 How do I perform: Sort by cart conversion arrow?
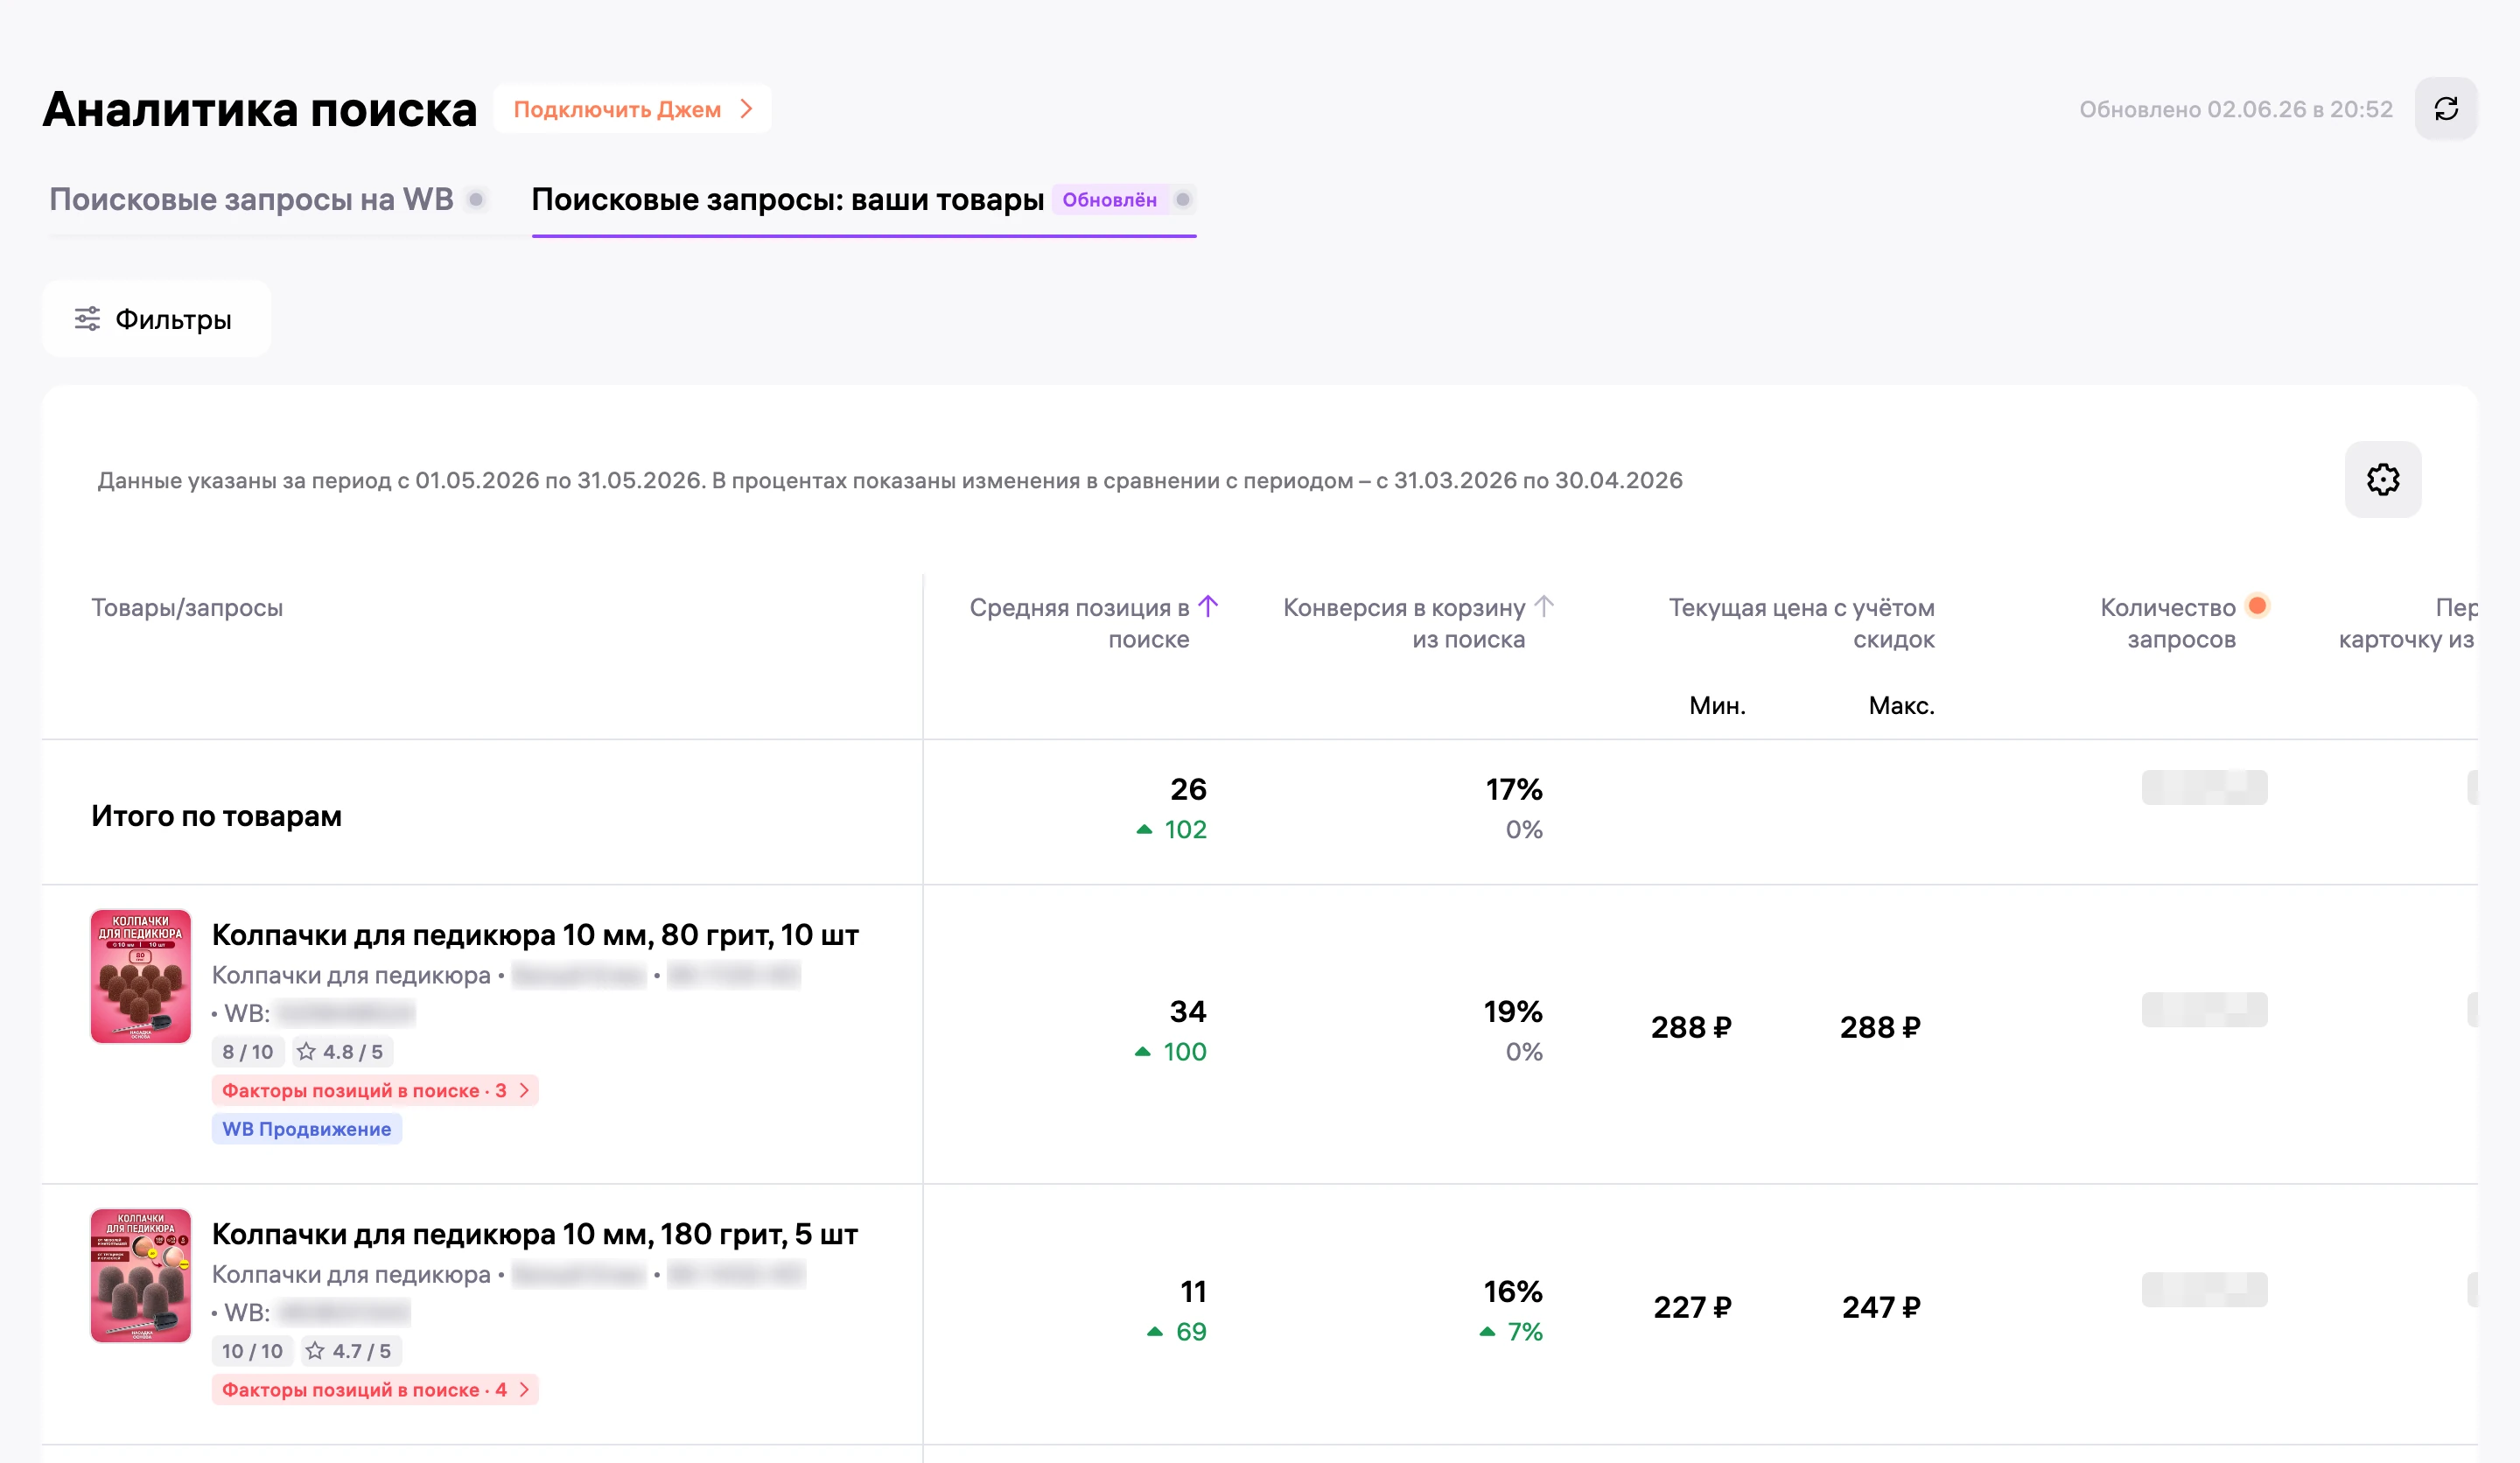pyautogui.click(x=1544, y=606)
